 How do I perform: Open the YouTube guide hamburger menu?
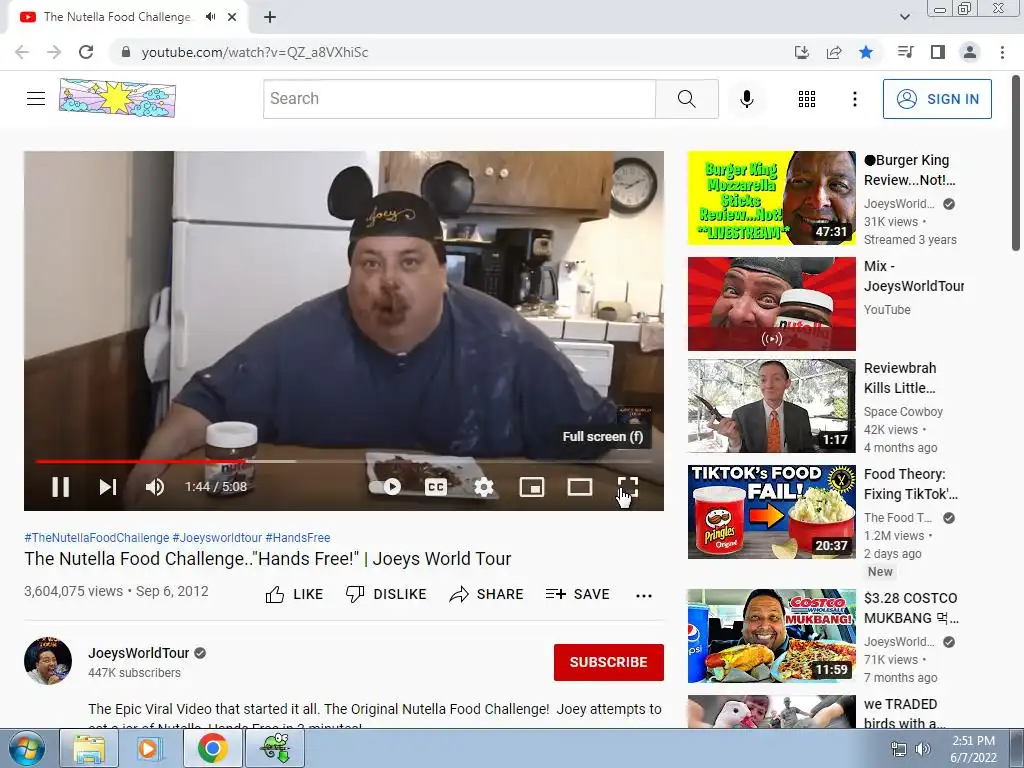[36, 99]
